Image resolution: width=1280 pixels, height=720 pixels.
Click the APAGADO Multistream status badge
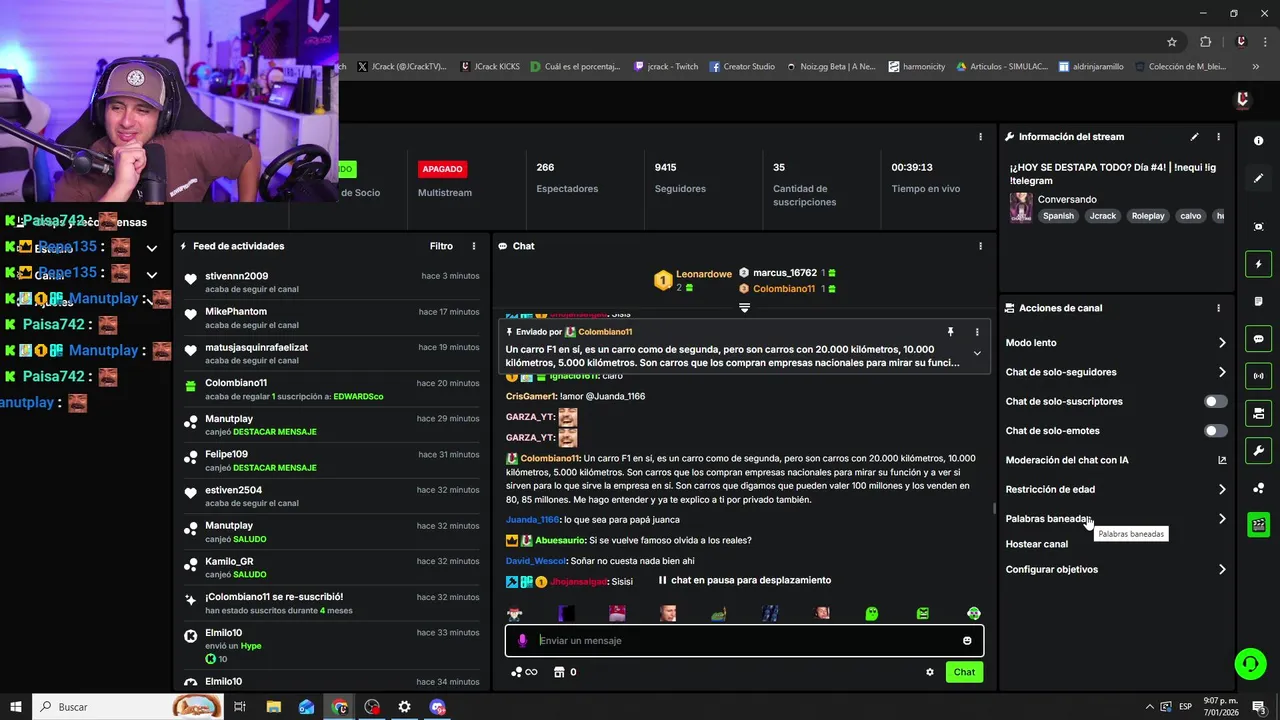[x=442, y=169]
